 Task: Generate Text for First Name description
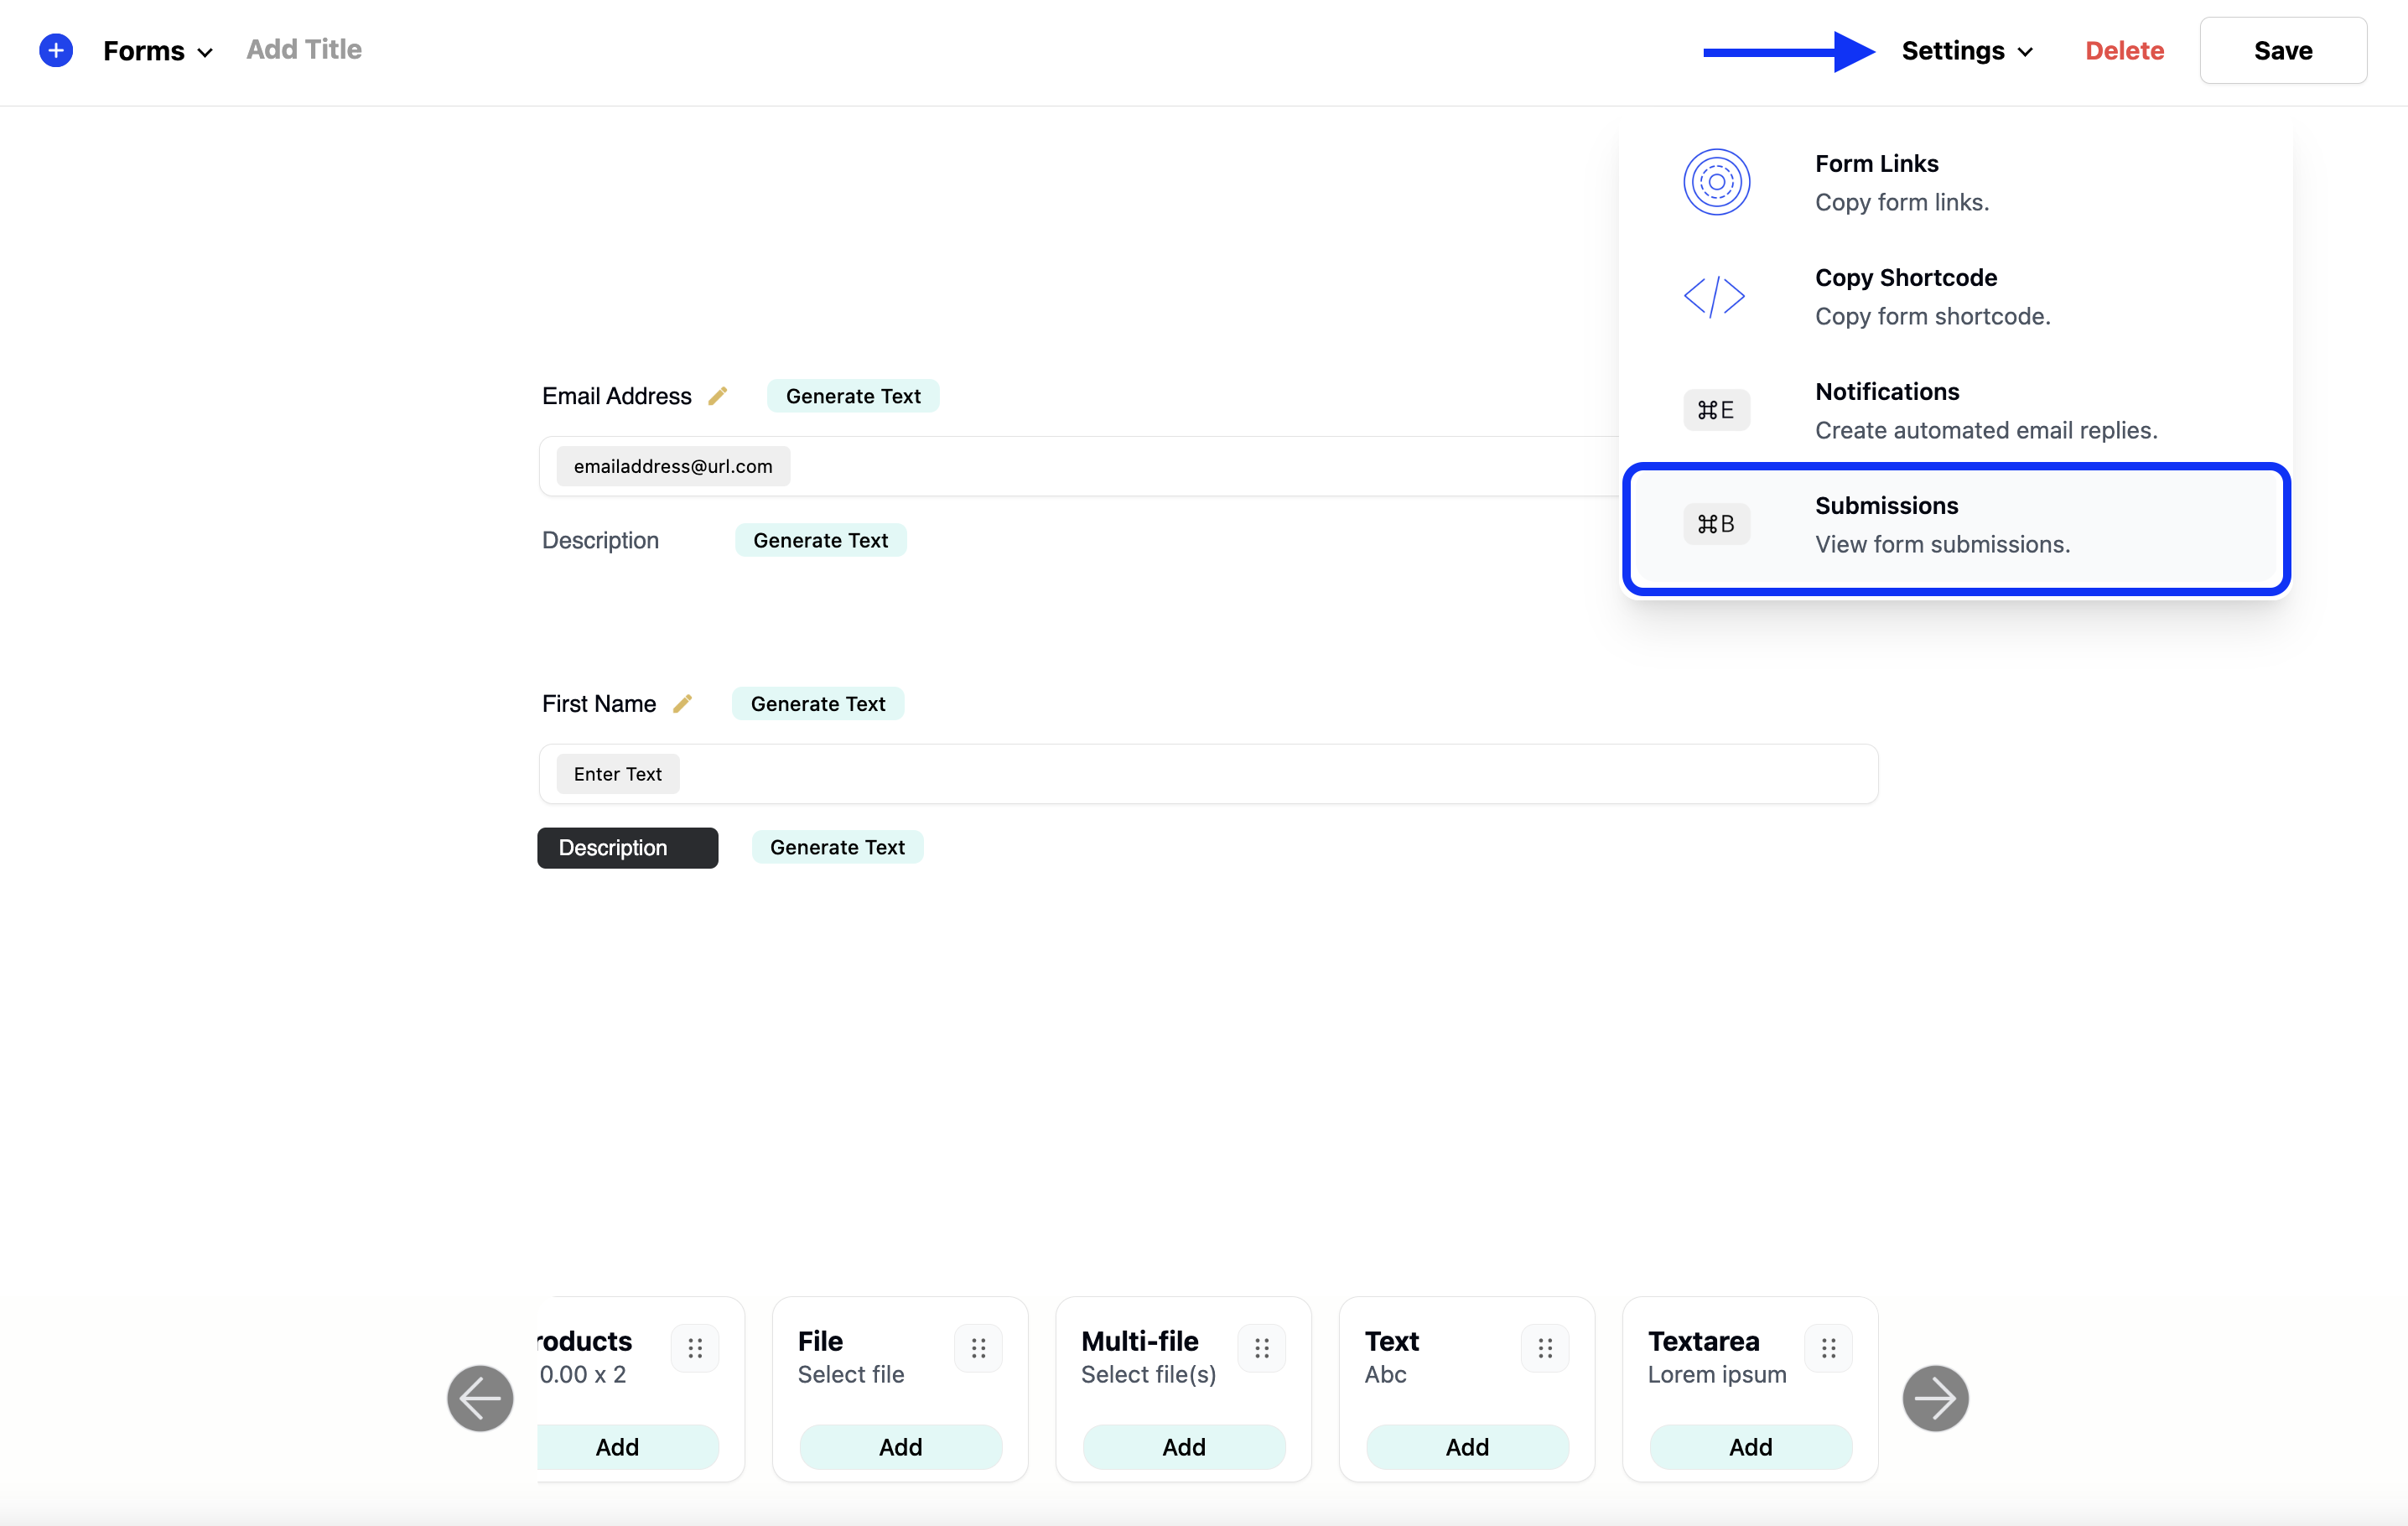click(x=837, y=847)
